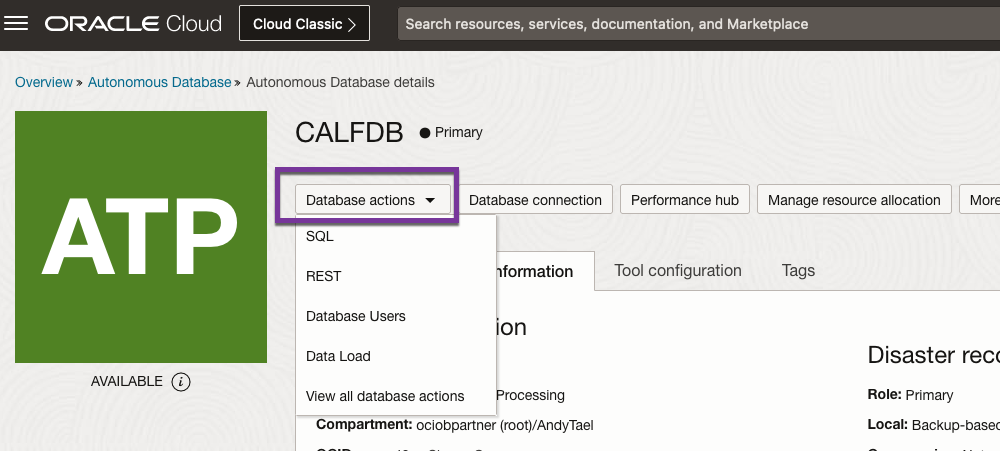Click the AVAILABLE status info icon
Image resolution: width=1000 pixels, height=451 pixels.
coord(180,381)
